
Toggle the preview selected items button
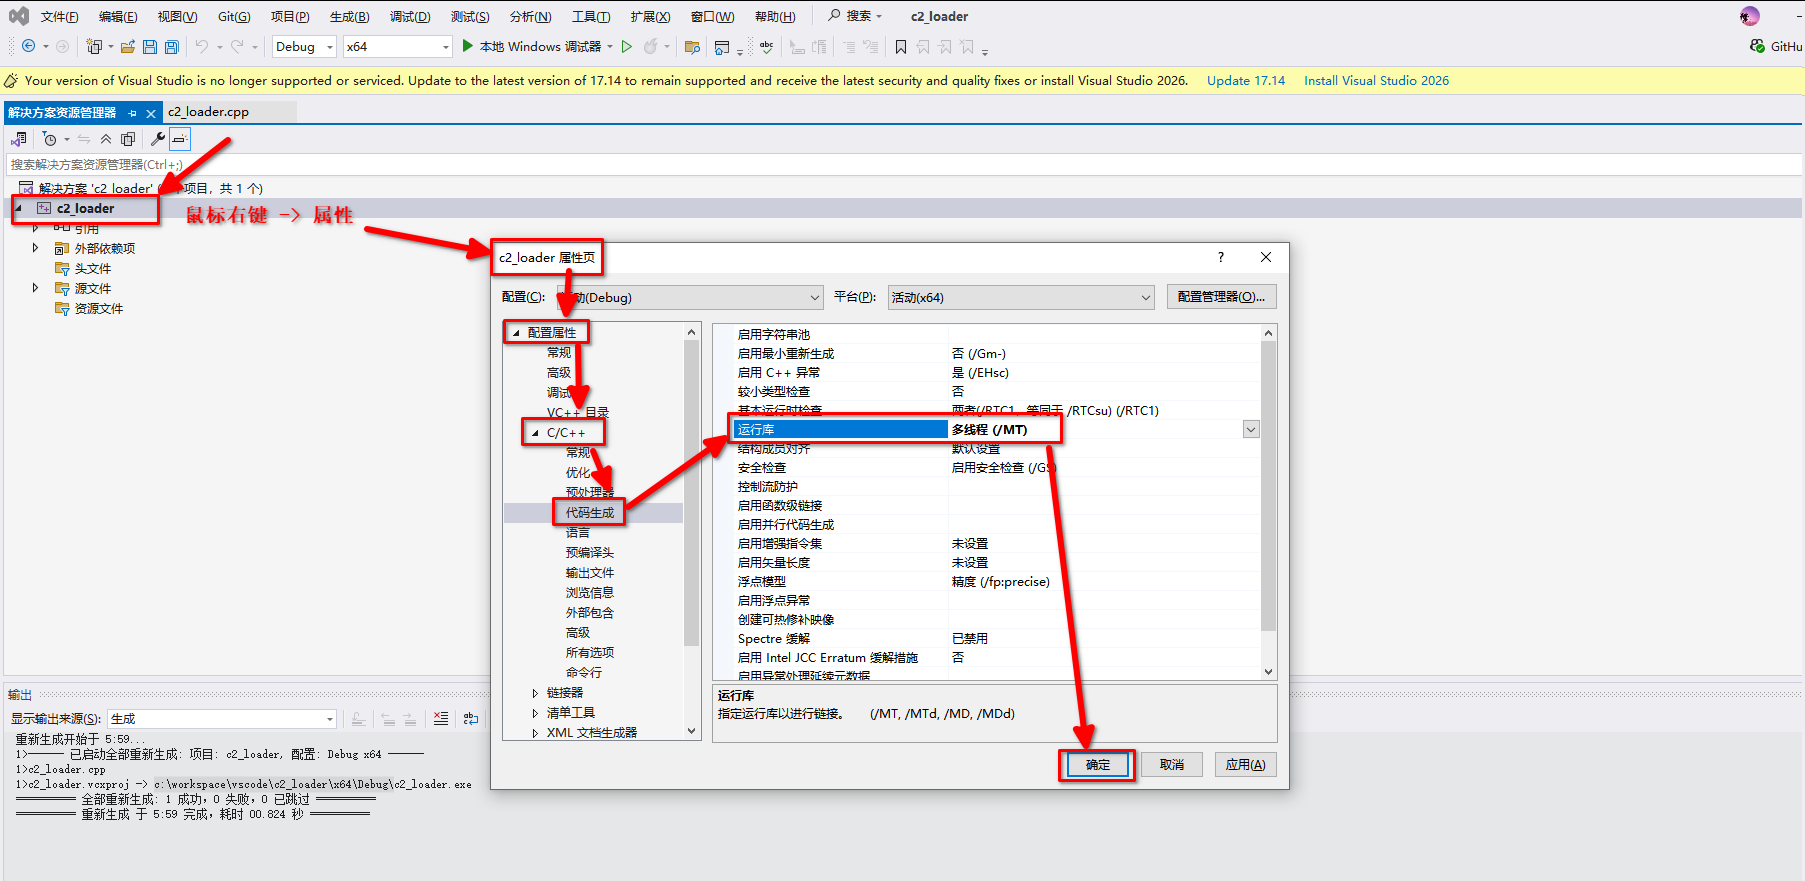[x=179, y=139]
